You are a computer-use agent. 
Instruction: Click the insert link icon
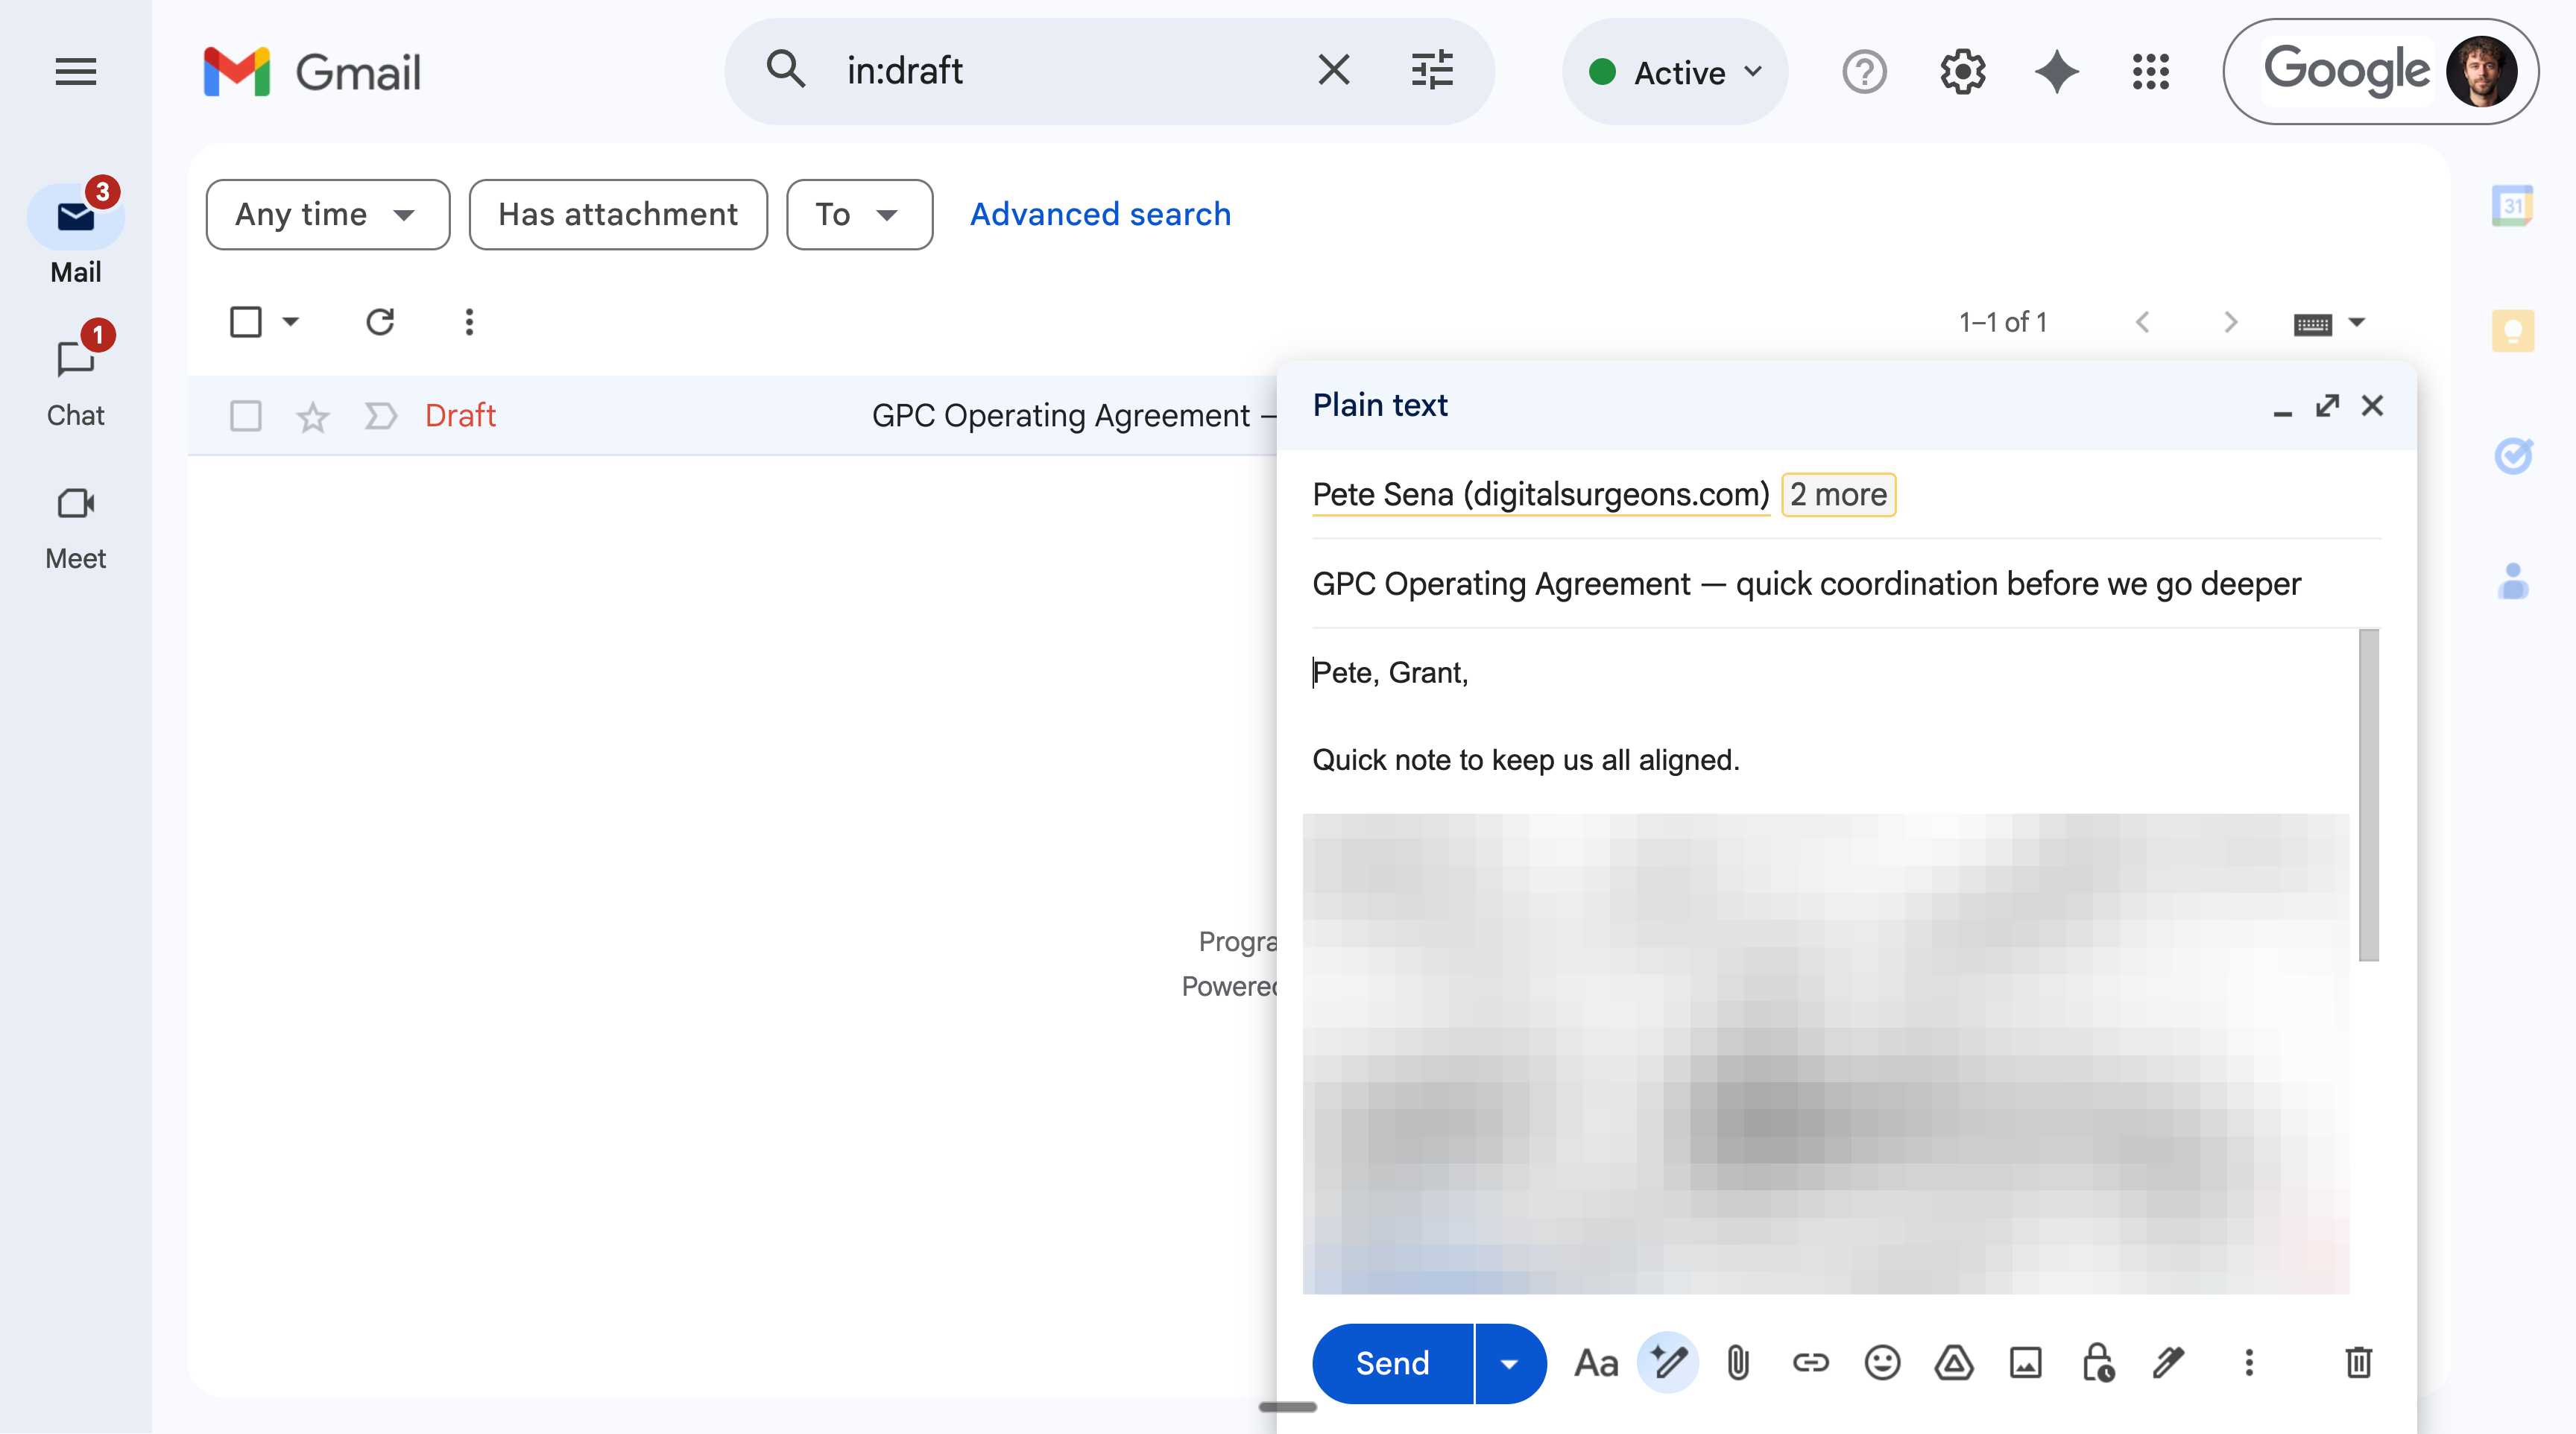(x=1810, y=1363)
